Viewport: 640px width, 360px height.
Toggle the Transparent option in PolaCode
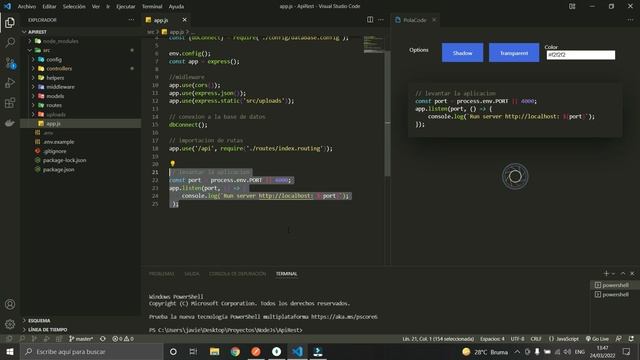tap(514, 53)
